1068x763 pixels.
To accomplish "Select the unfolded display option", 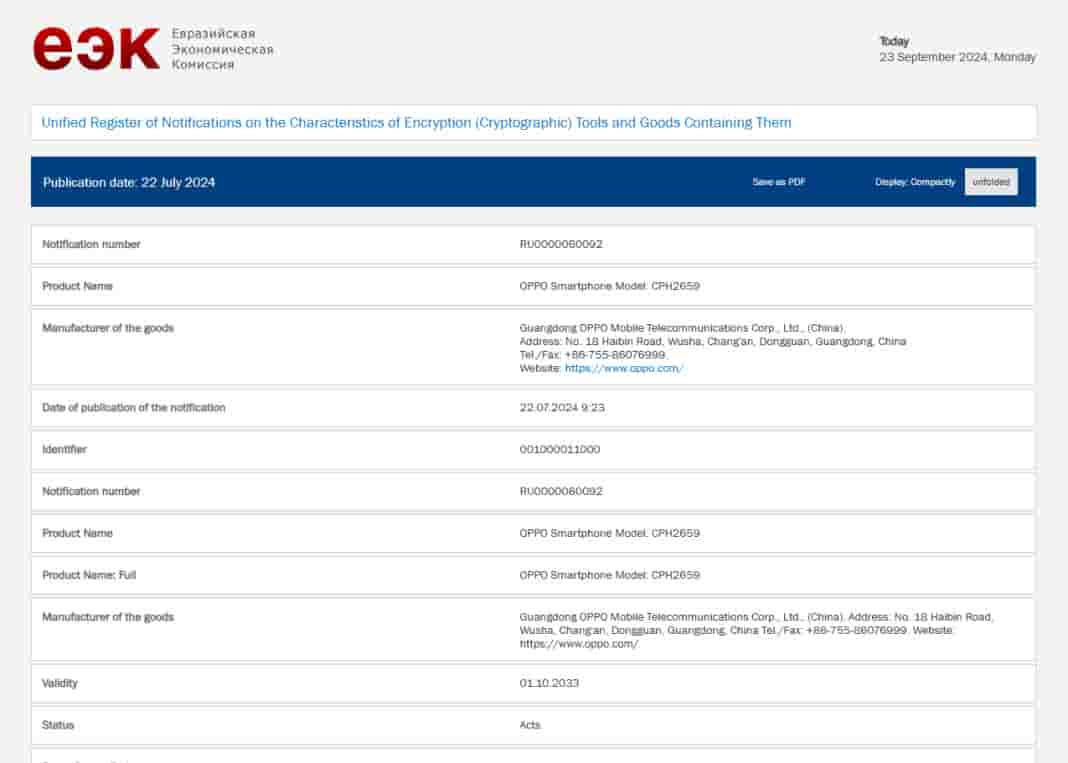I will pyautogui.click(x=991, y=182).
